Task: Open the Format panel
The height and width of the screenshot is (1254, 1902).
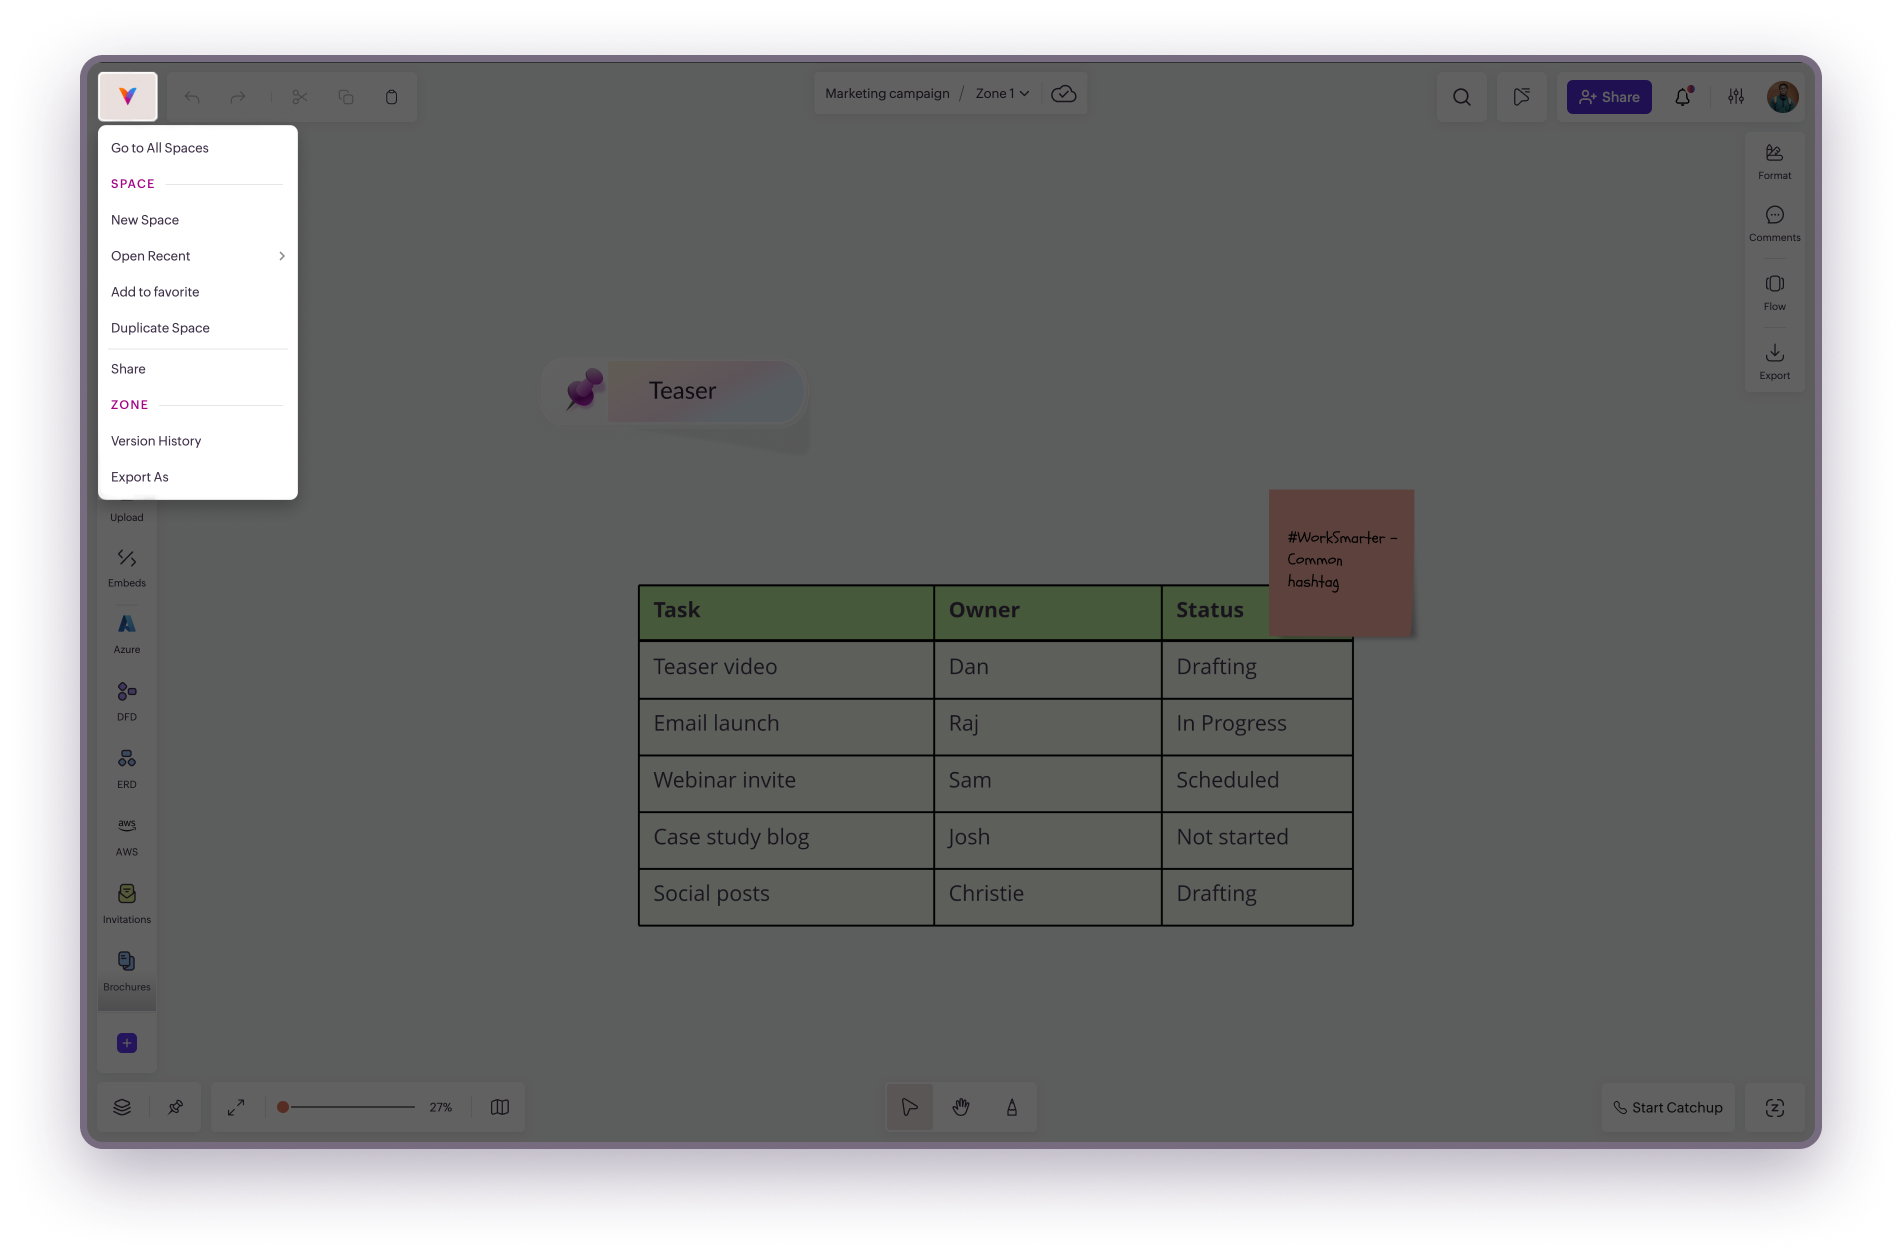Action: coord(1774,160)
